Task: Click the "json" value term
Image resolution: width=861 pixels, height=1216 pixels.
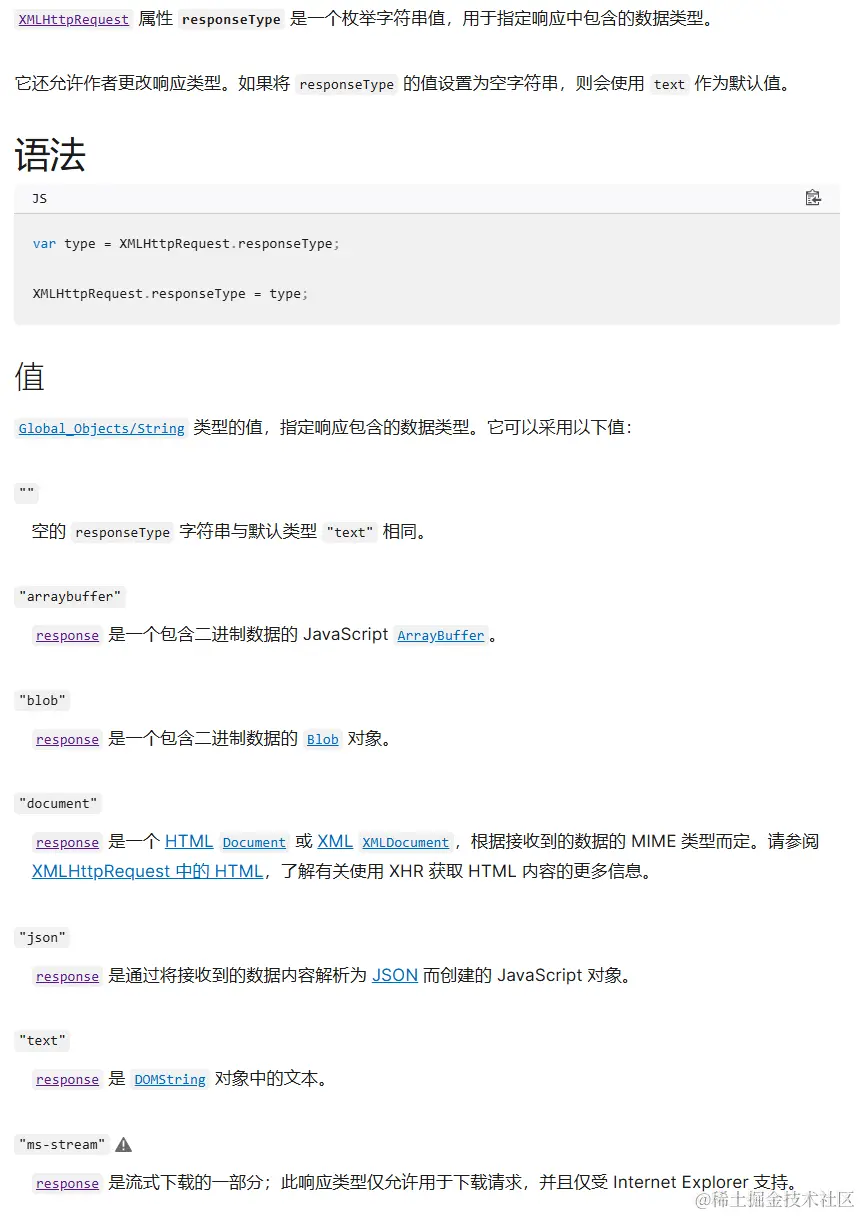Action: coord(43,937)
